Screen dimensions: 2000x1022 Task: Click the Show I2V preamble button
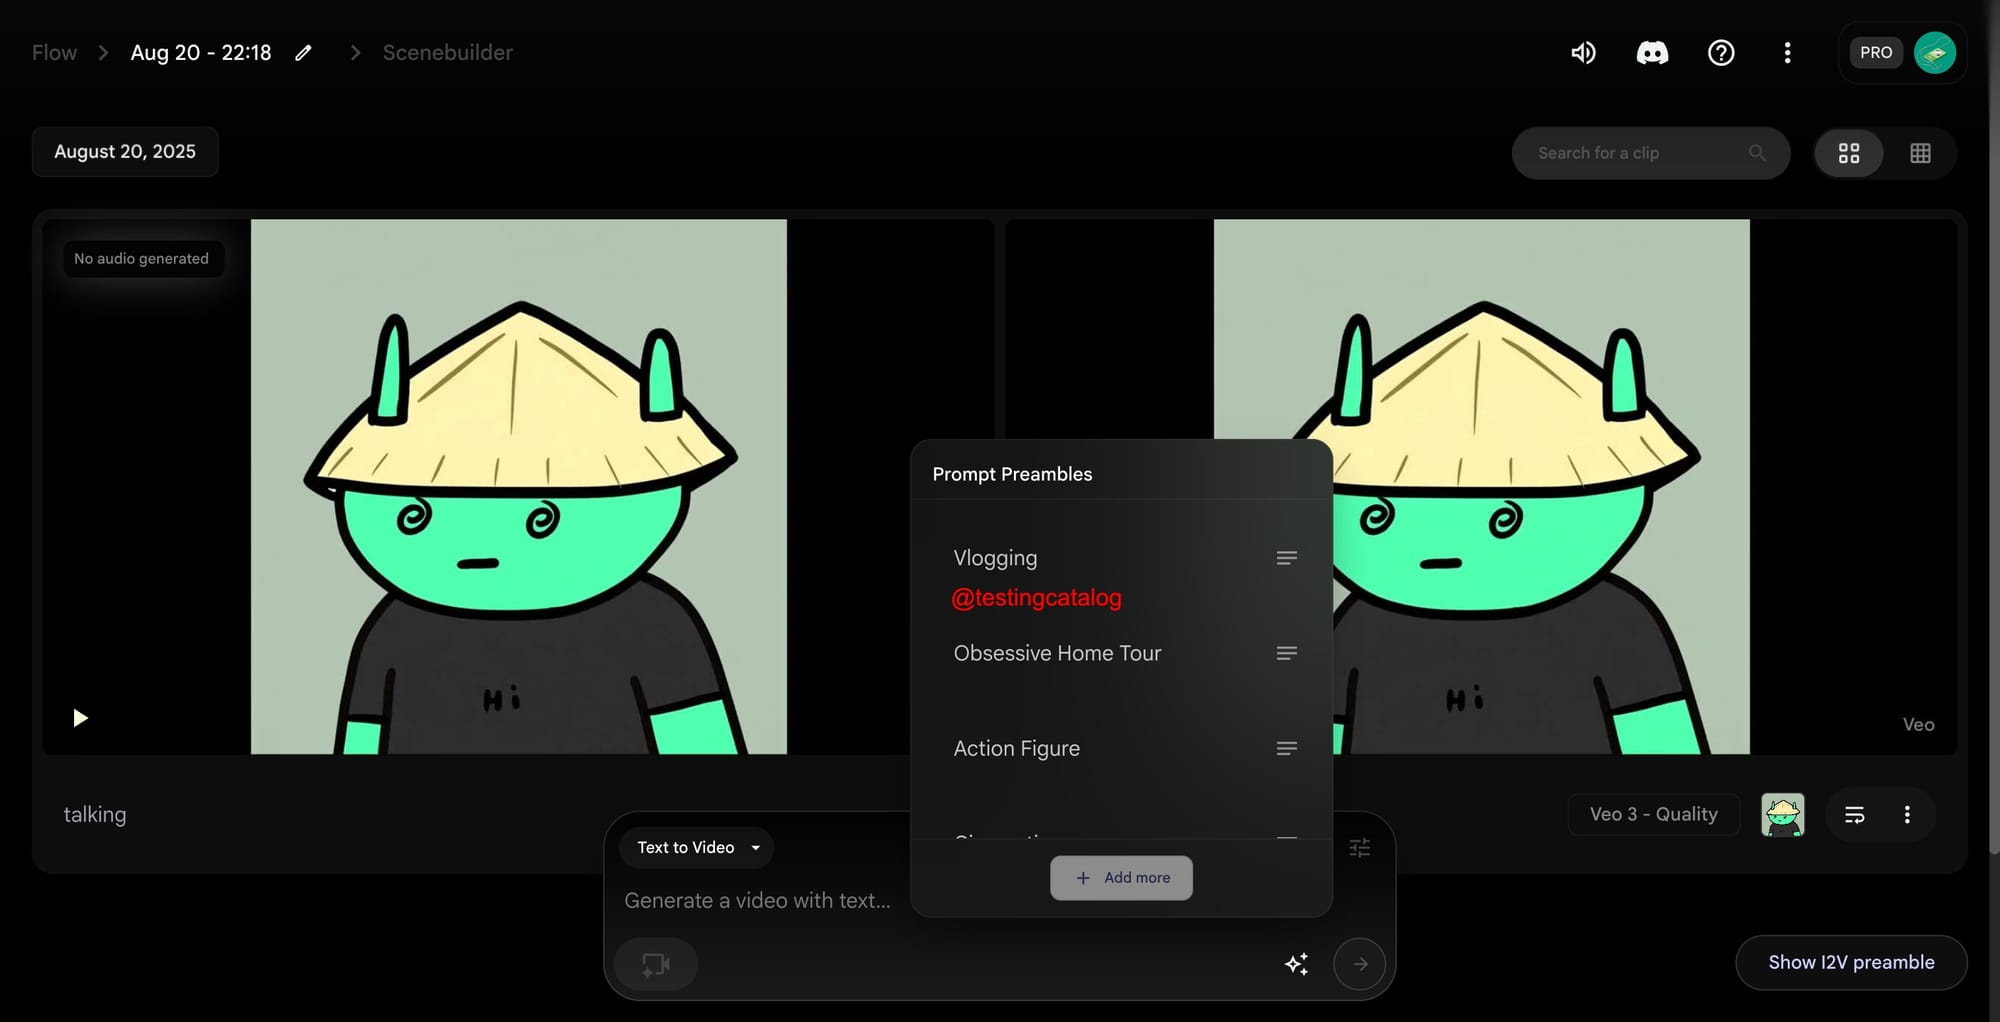click(x=1851, y=963)
